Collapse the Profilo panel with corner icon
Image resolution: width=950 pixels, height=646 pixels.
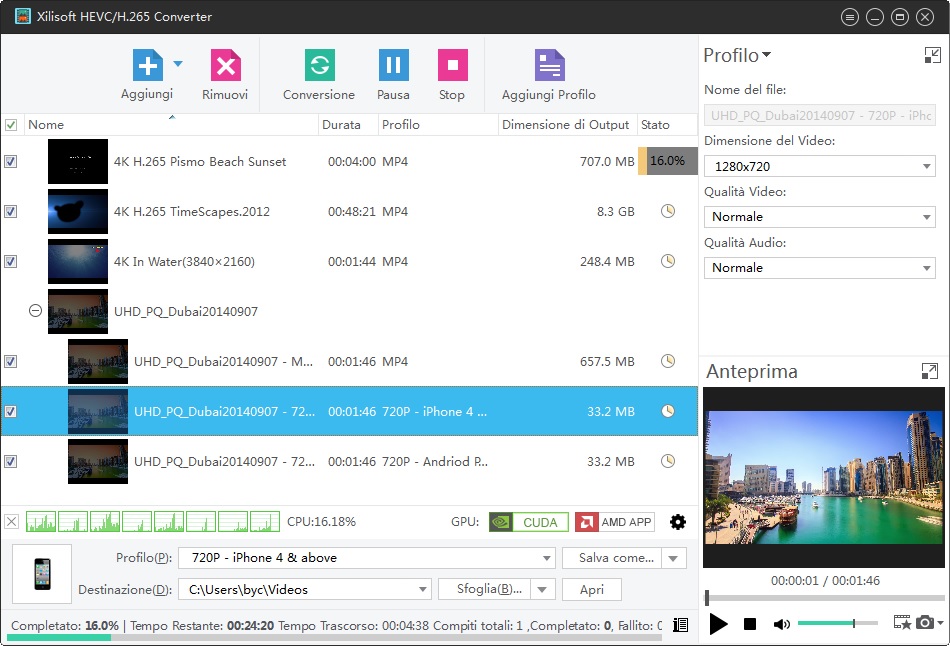tap(932, 55)
